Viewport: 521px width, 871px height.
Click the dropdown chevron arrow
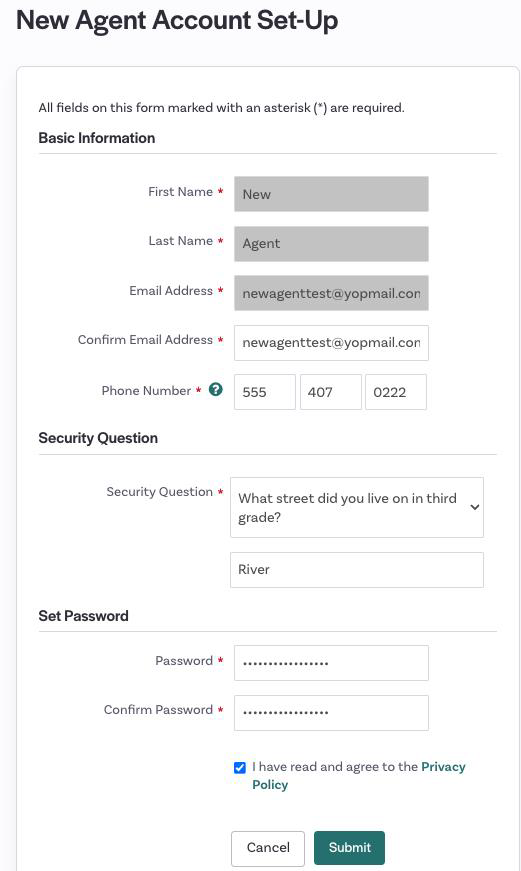474,507
